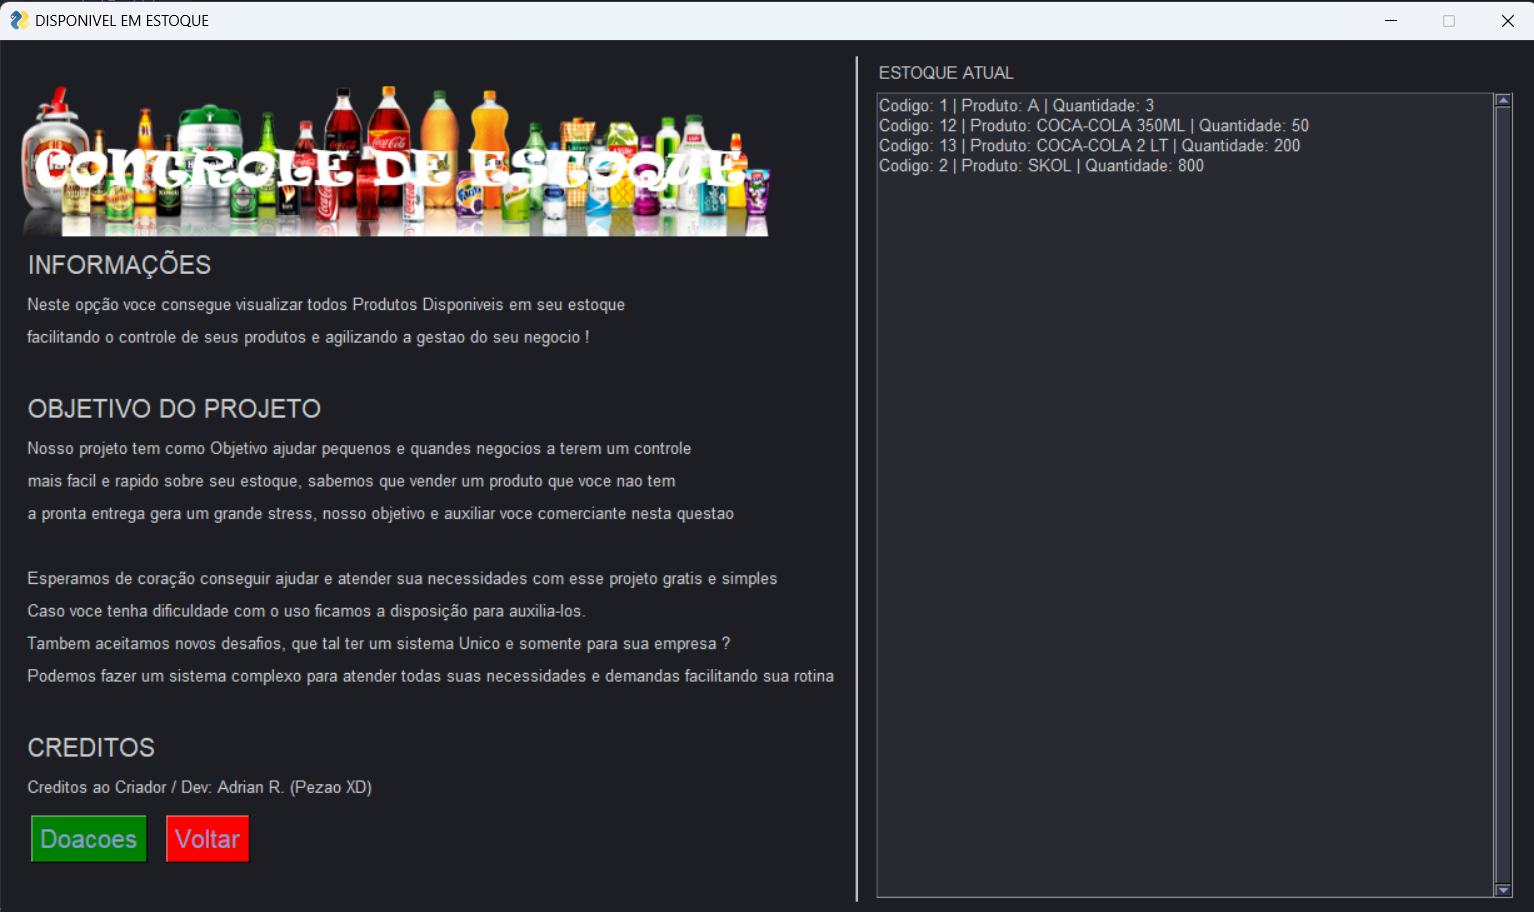The height and width of the screenshot is (912, 1534).
Task: Click the ESTOQUE ATUAL heading
Action: [x=946, y=73]
